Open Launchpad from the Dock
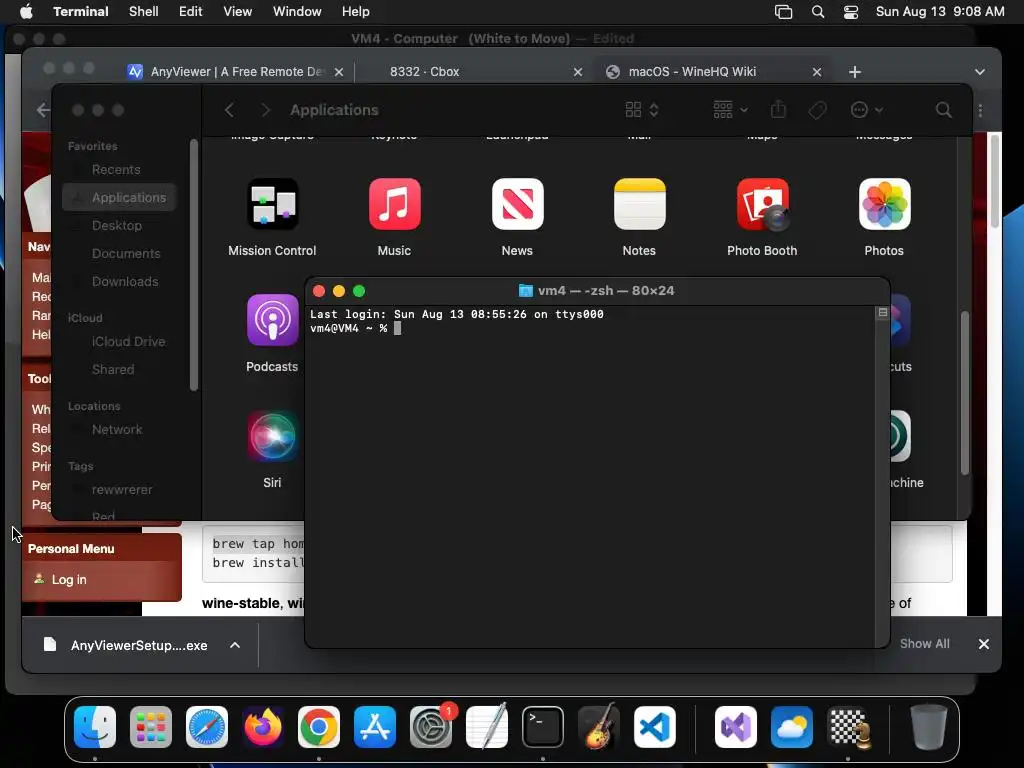Viewport: 1024px width, 768px height. pyautogui.click(x=151, y=727)
